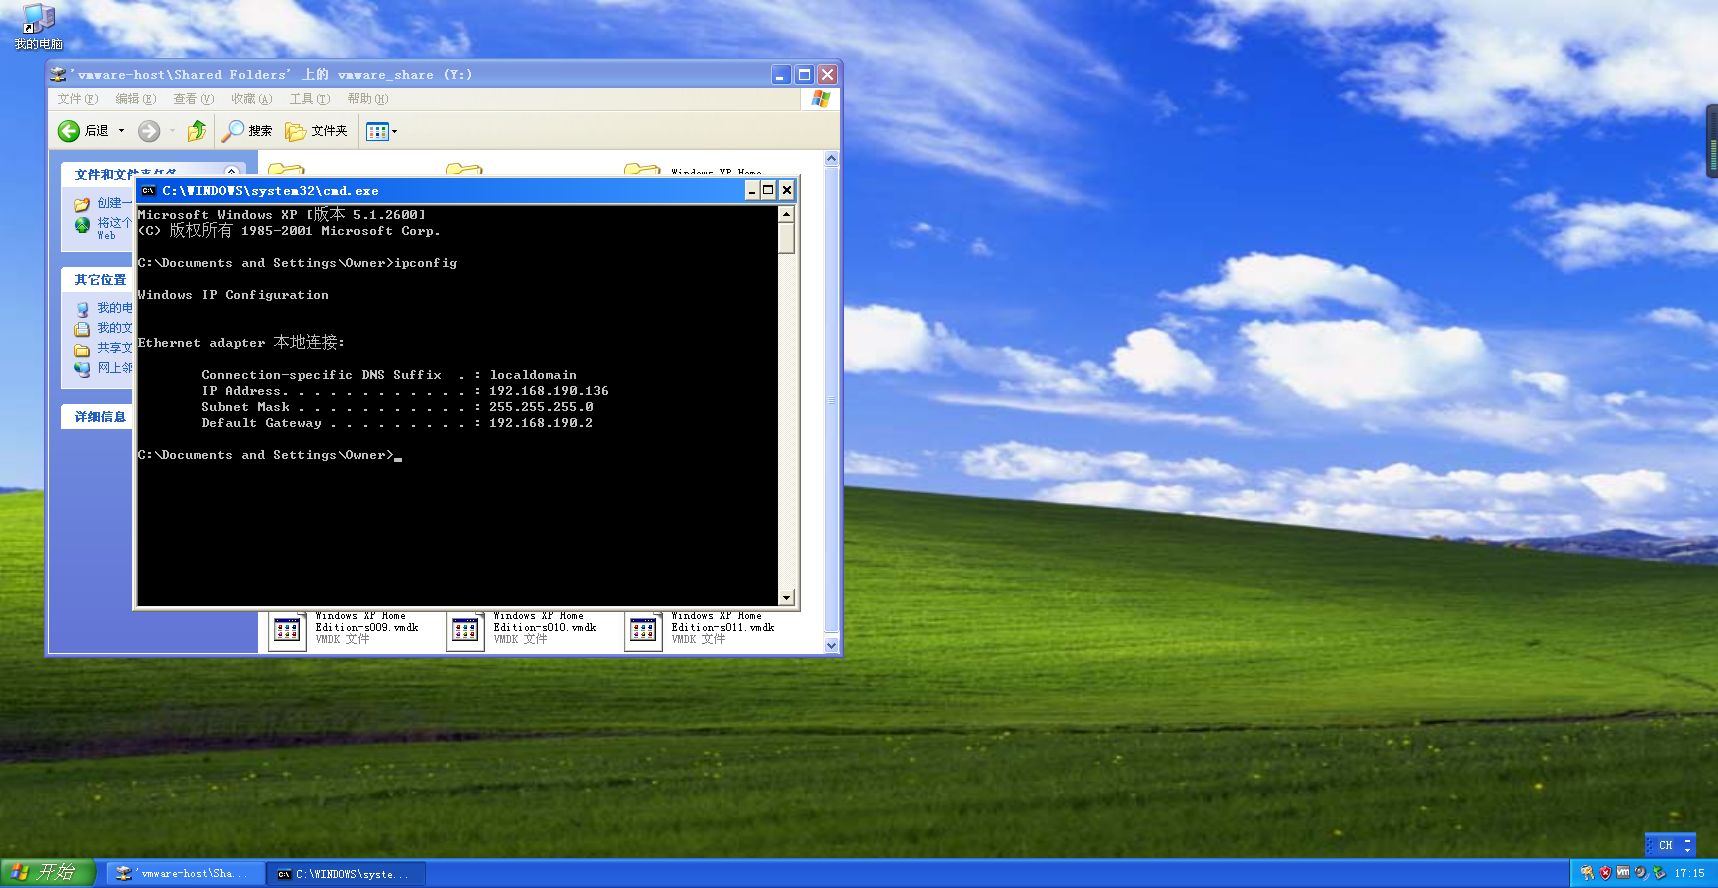Click the 17:15 taskbar clock
The image size is (1718, 888).
1690,874
